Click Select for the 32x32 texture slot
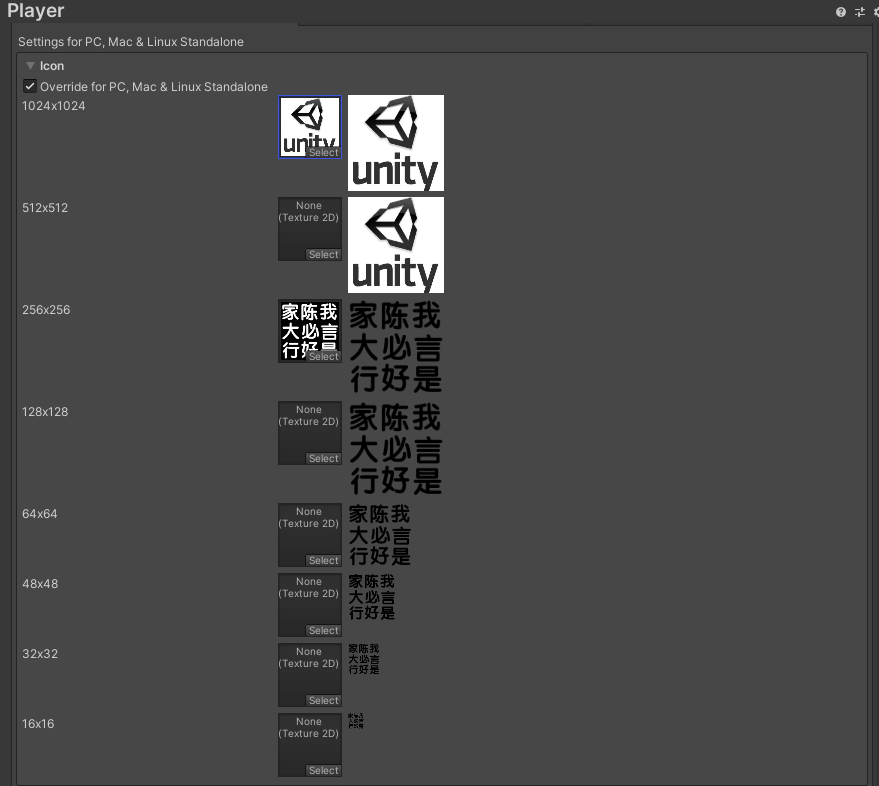This screenshot has height=786, width=879. point(323,701)
